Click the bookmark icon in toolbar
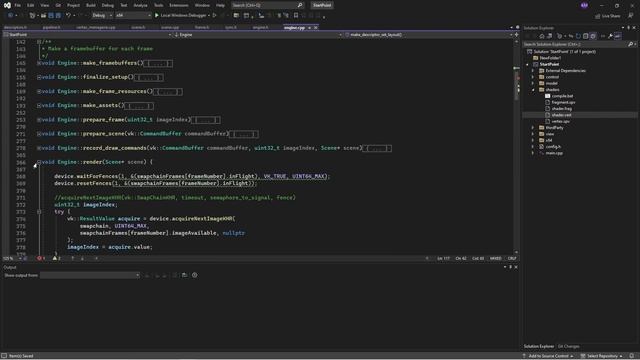This screenshot has height=360, width=640. (296, 16)
